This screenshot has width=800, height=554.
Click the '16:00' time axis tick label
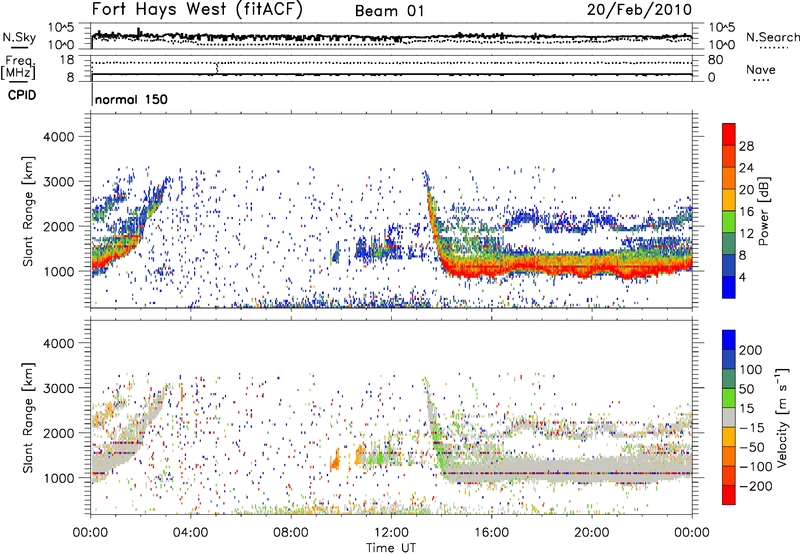[491, 533]
